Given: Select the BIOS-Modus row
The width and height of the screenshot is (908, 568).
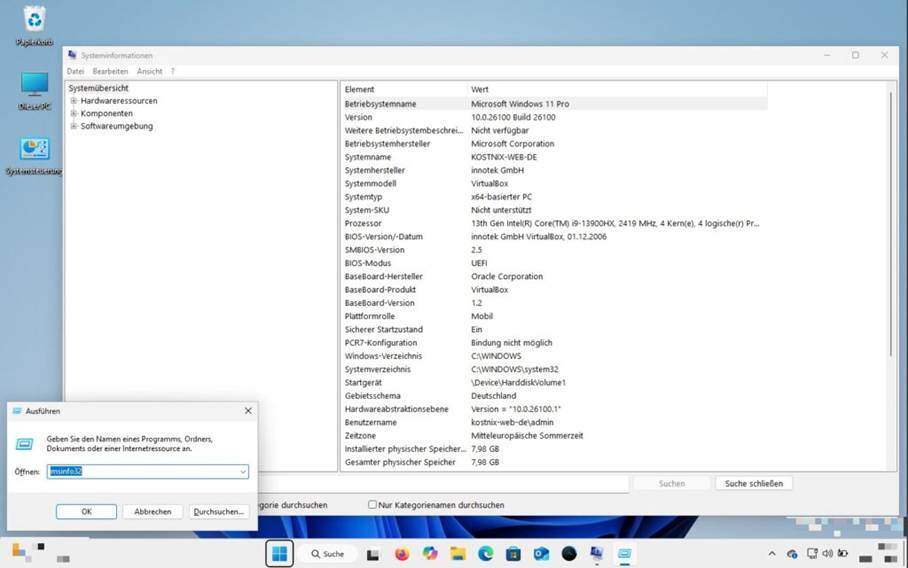Looking at the screenshot, I should (555, 263).
